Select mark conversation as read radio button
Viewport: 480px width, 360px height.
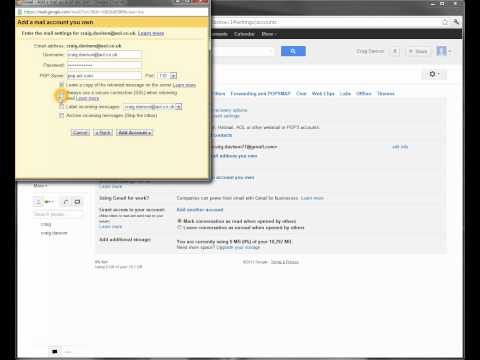(x=180, y=221)
